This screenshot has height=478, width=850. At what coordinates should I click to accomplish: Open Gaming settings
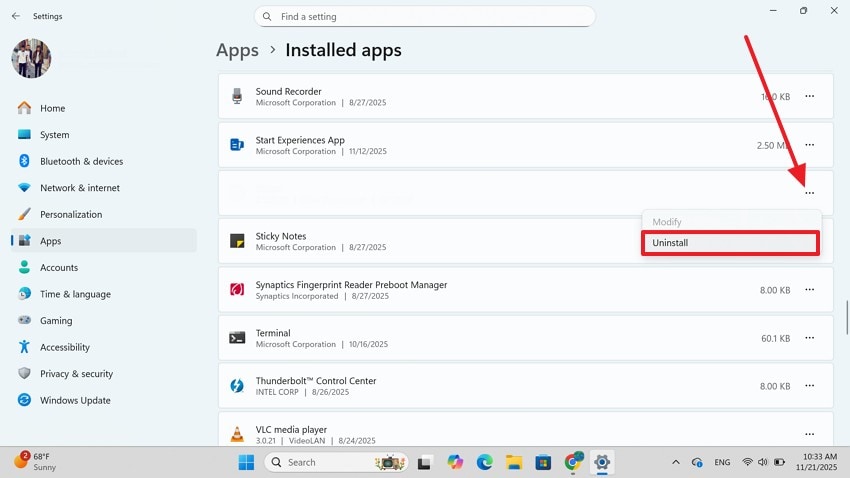click(x=103, y=320)
